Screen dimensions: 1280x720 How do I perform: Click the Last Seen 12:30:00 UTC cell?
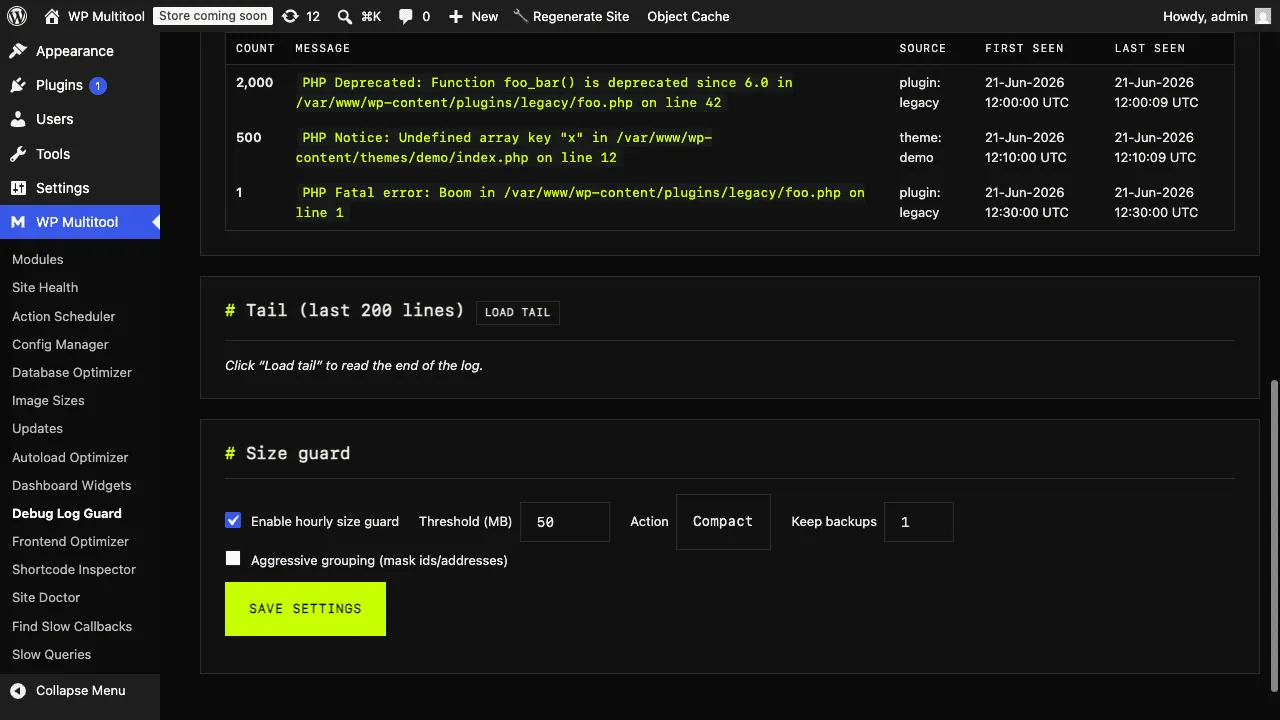click(1156, 202)
